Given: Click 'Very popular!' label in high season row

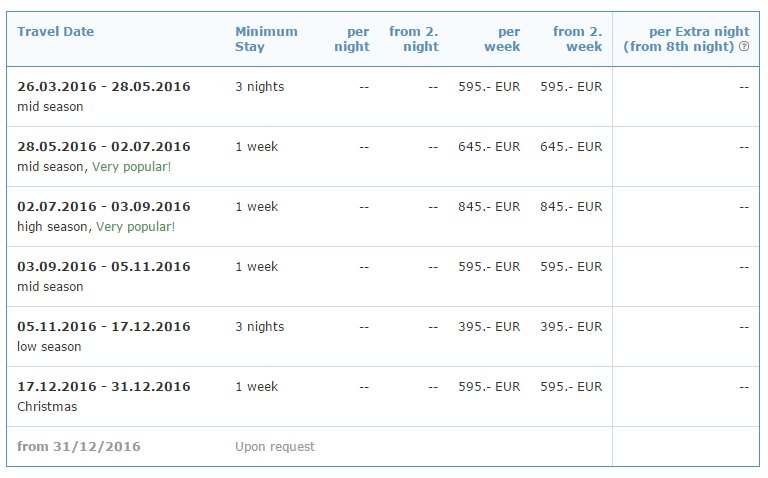Looking at the screenshot, I should click(x=135, y=227).
